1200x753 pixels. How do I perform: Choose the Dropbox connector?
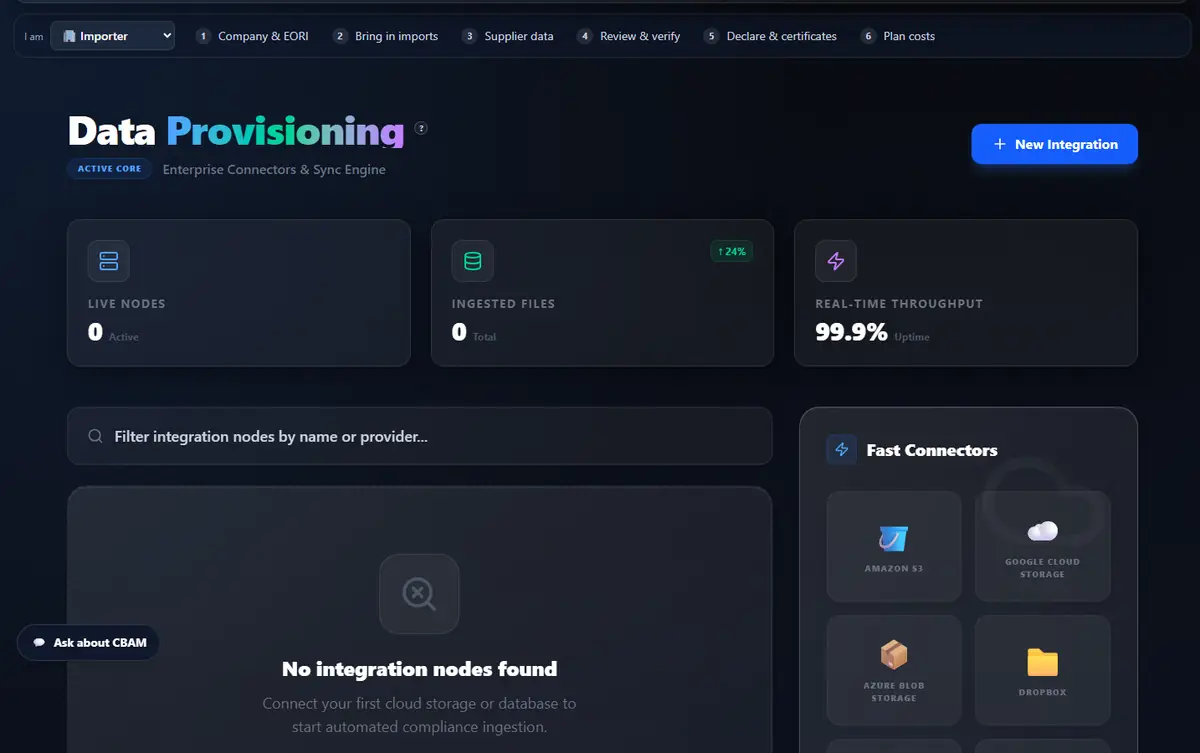coord(1042,670)
